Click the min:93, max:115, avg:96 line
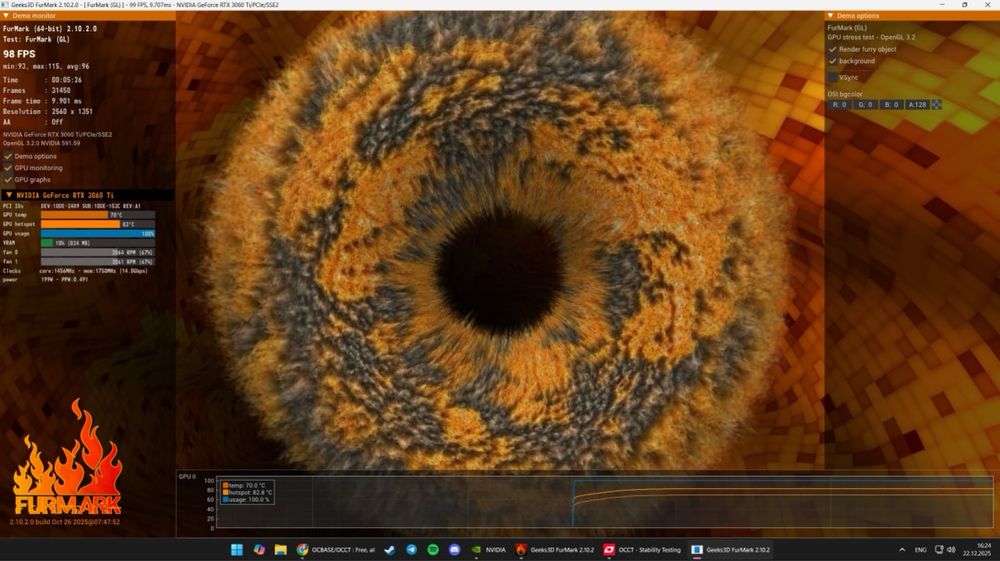 point(46,66)
